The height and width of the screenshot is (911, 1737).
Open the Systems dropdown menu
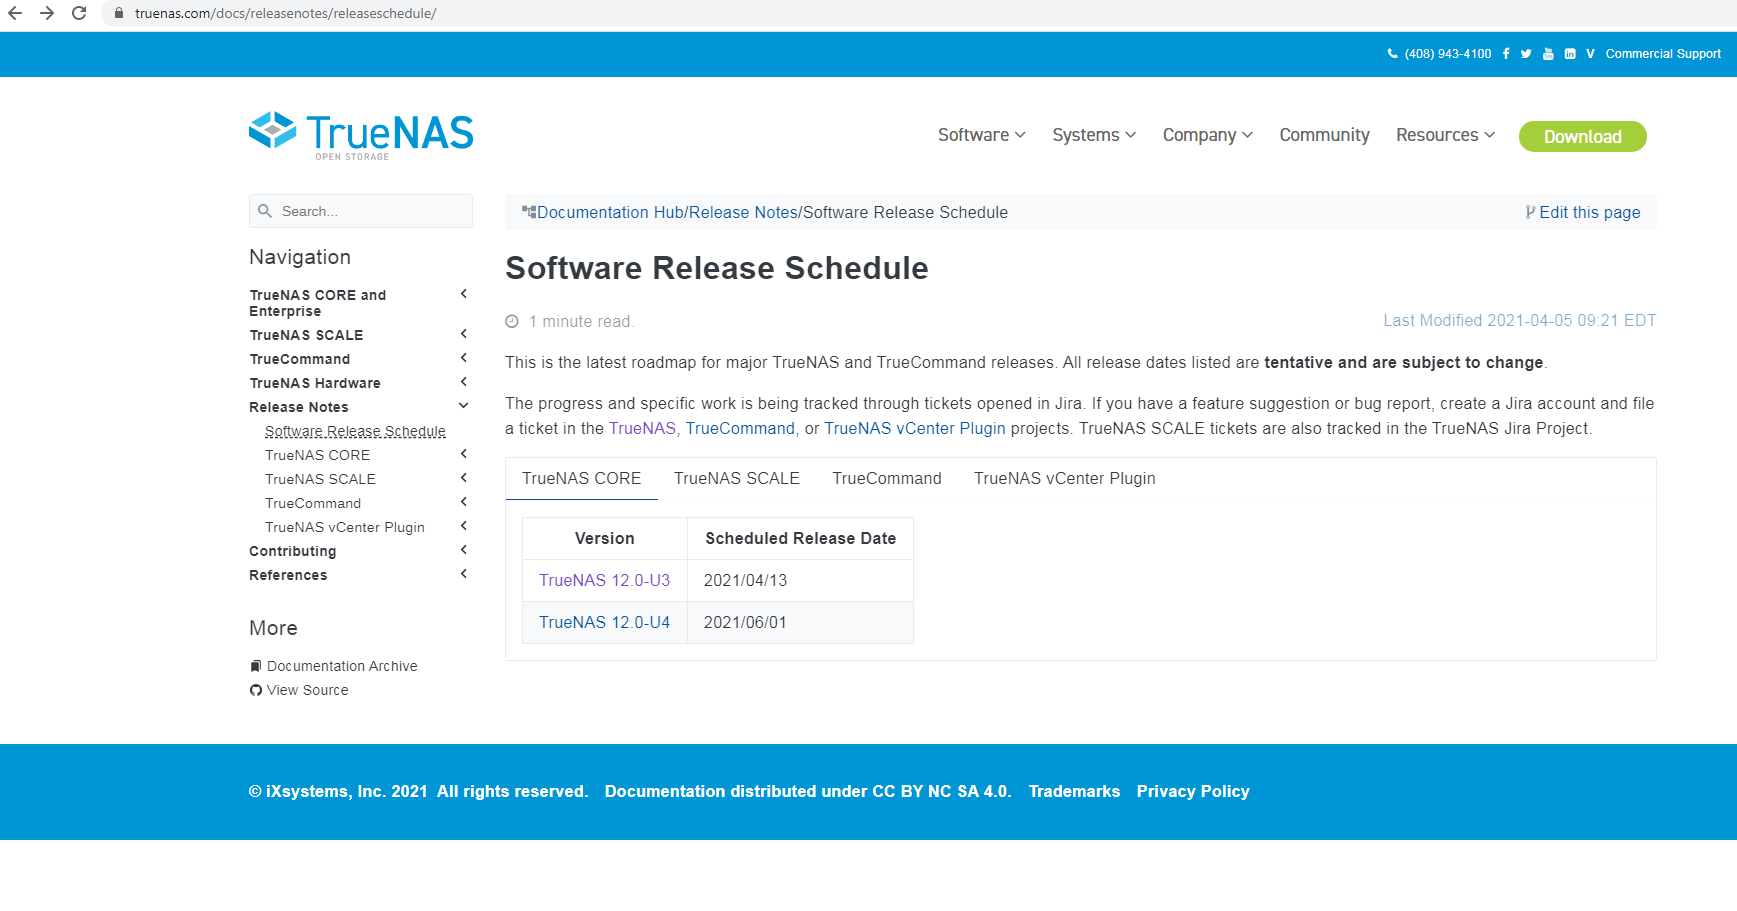(x=1094, y=135)
